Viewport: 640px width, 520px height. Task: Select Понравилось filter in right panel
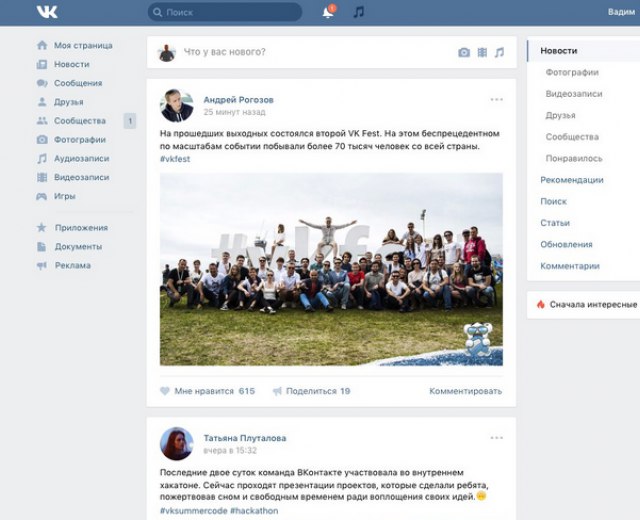point(574,158)
